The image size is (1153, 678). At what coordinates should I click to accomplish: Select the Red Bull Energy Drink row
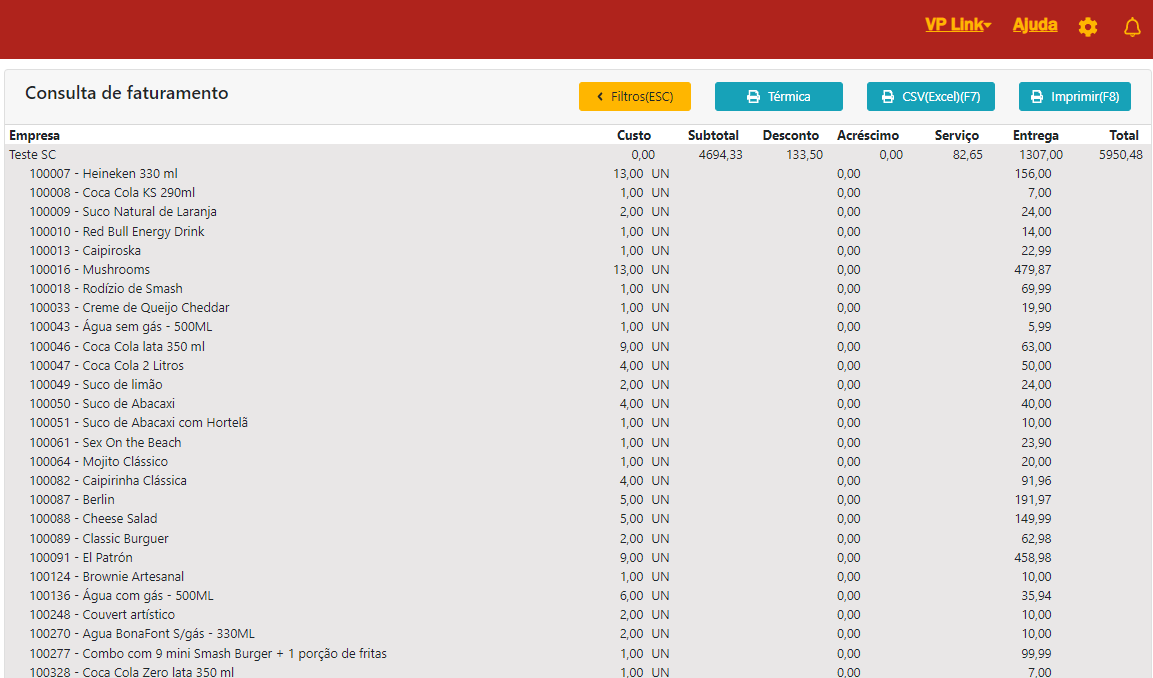tap(116, 232)
